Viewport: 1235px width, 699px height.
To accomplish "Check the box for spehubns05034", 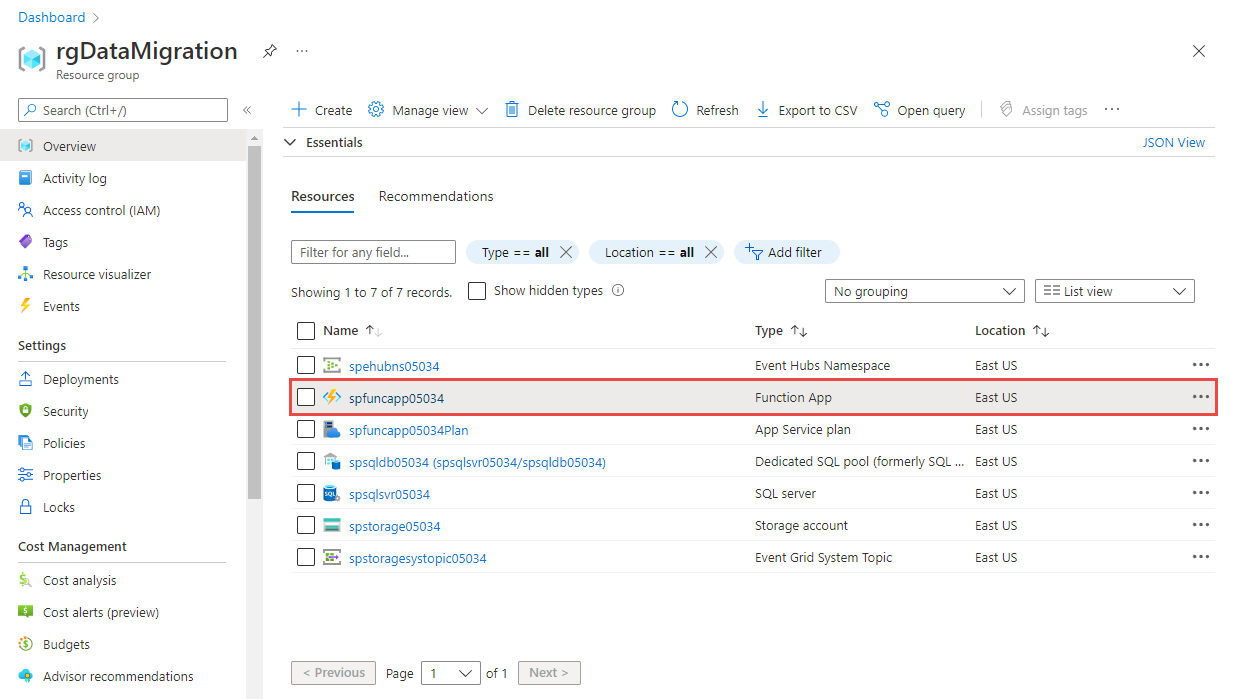I will point(306,365).
